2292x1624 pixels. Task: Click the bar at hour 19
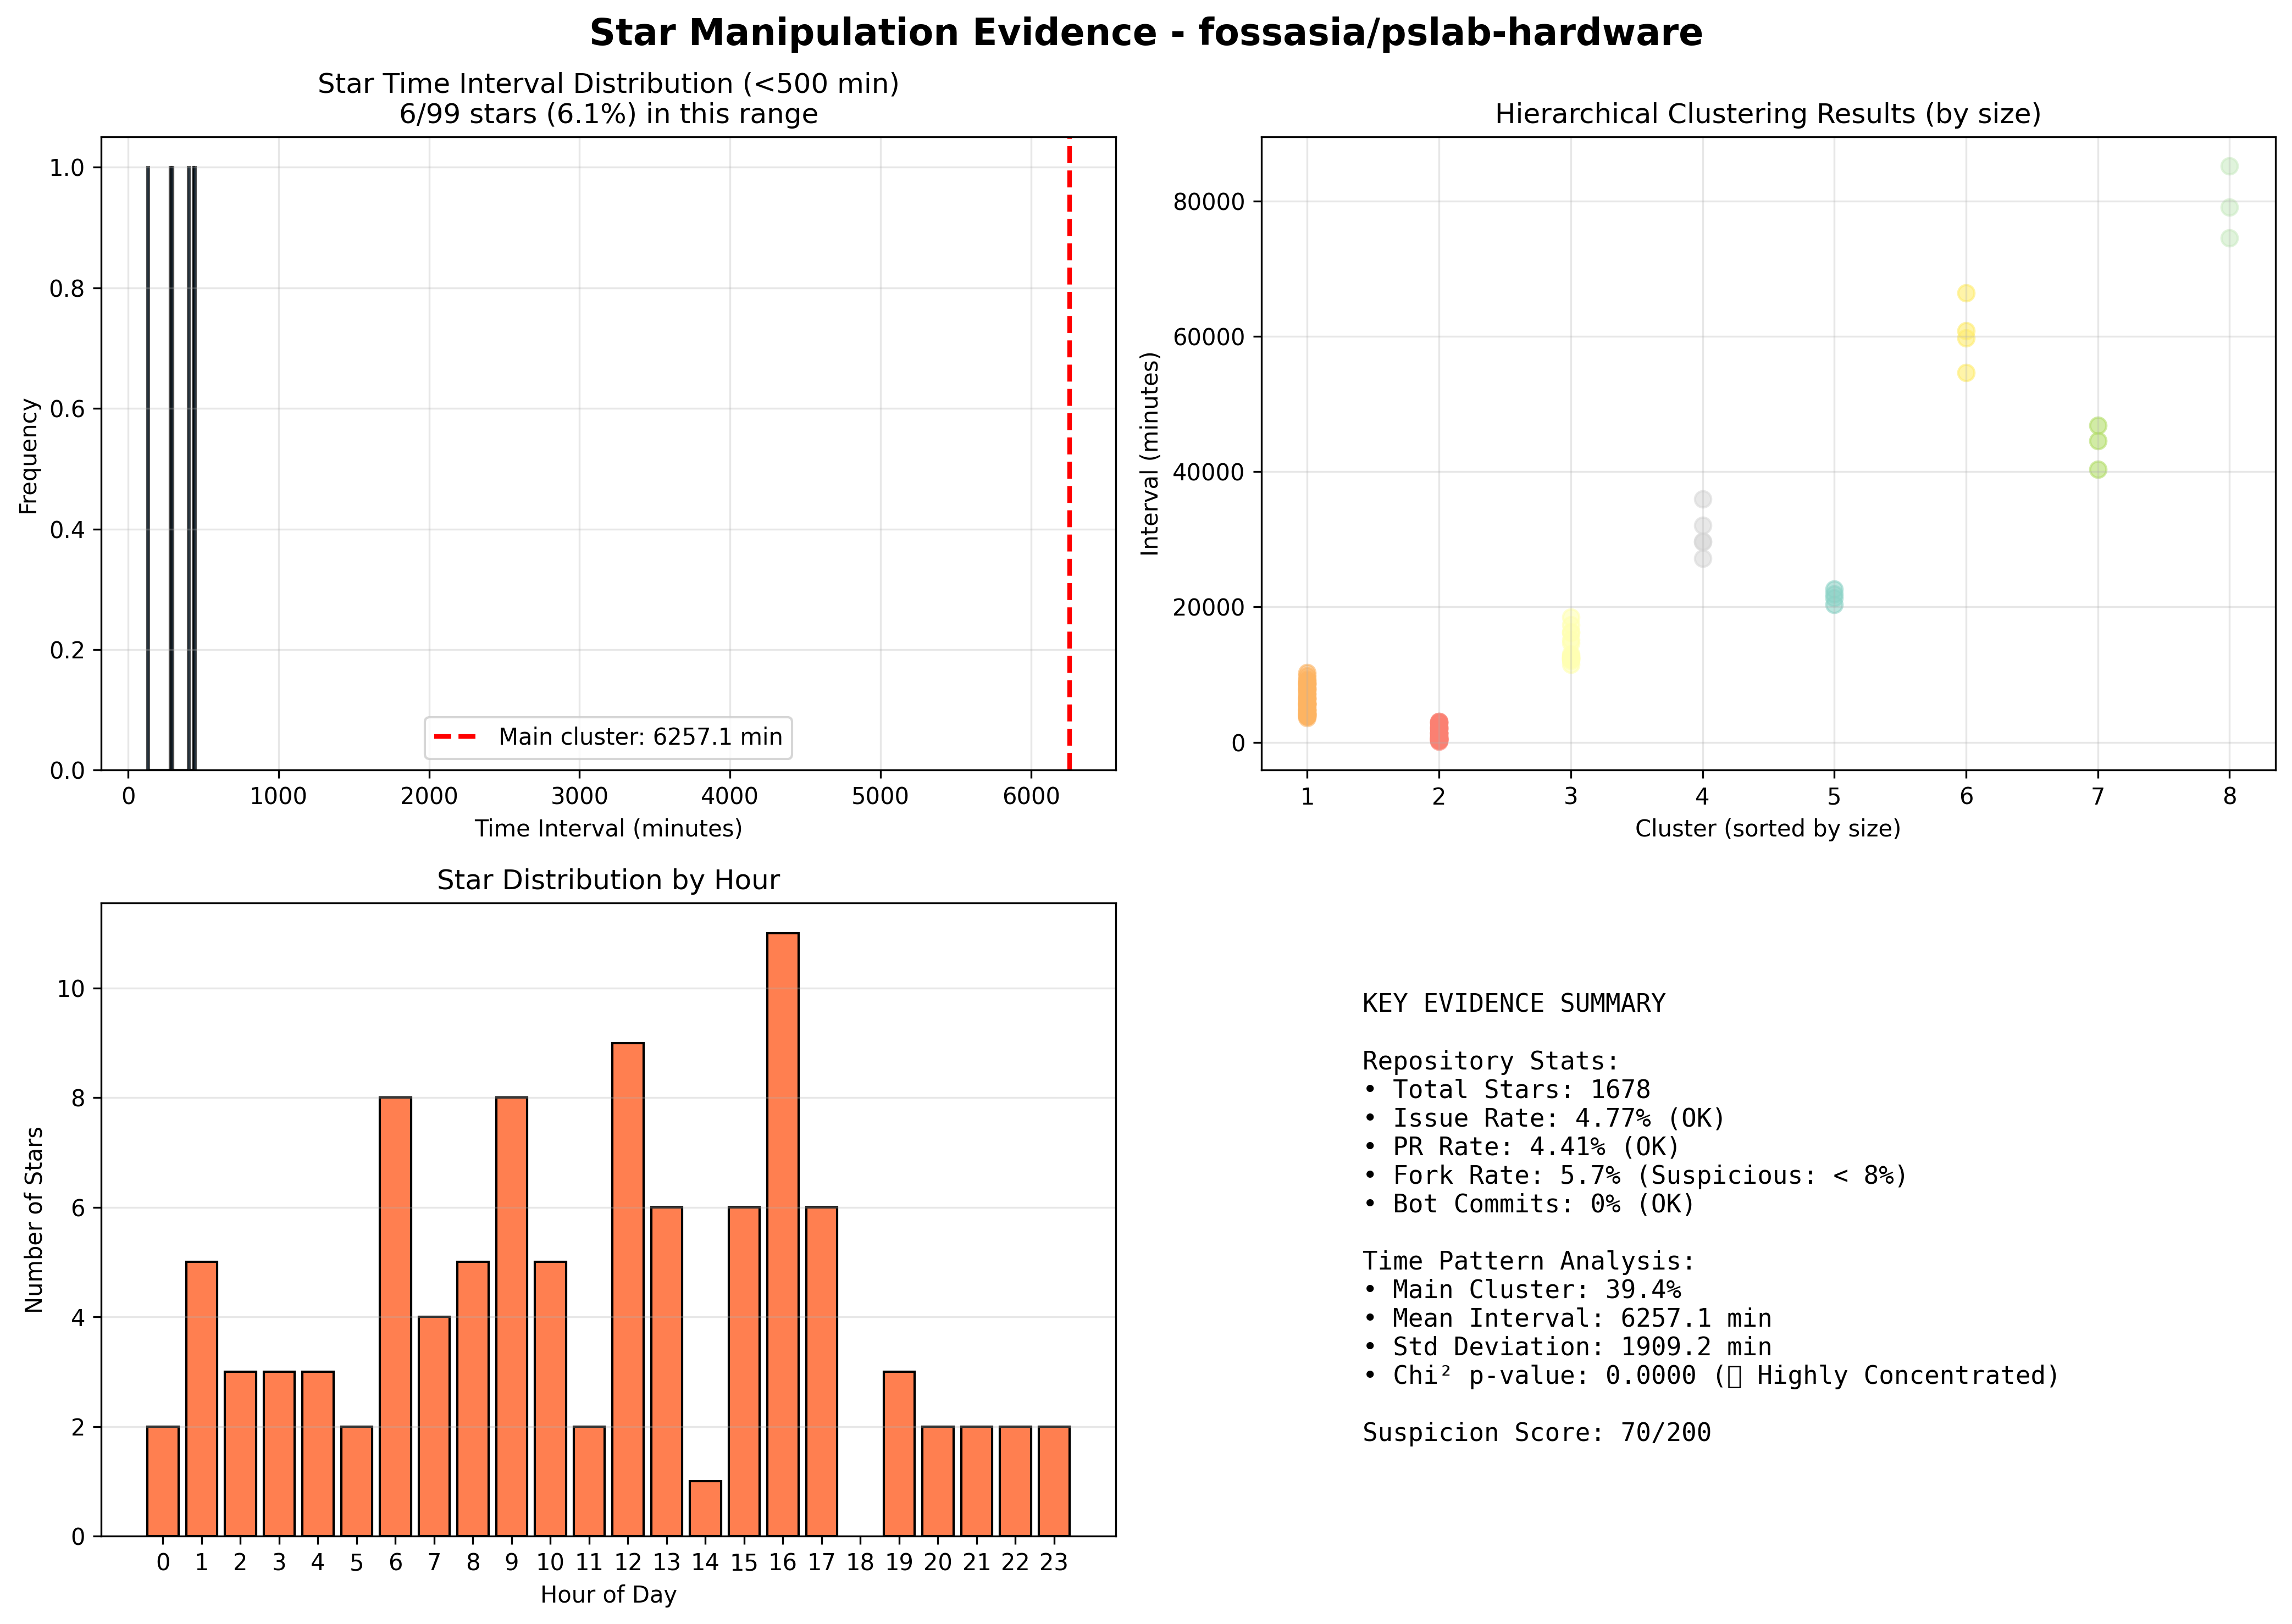click(899, 1453)
